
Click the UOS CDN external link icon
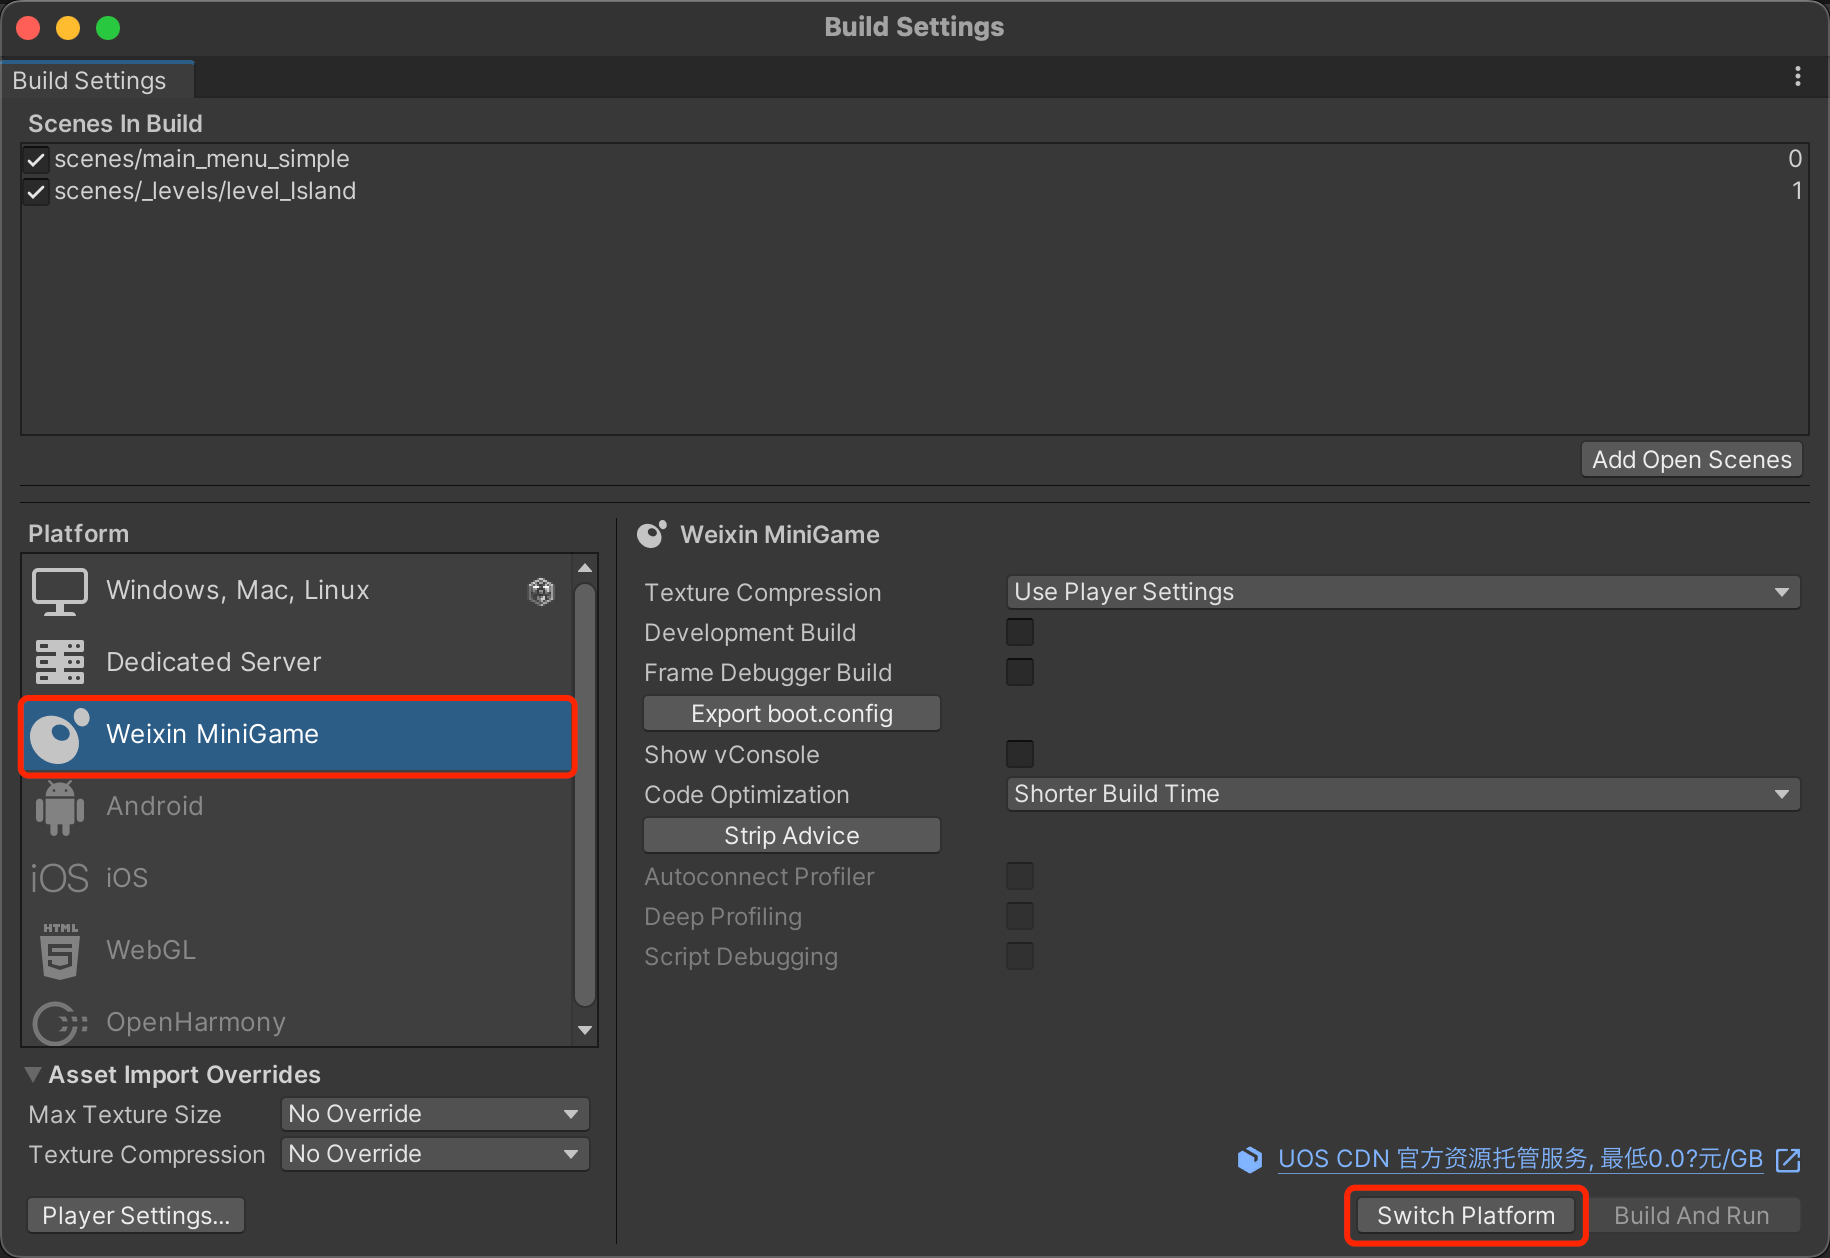1787,1160
